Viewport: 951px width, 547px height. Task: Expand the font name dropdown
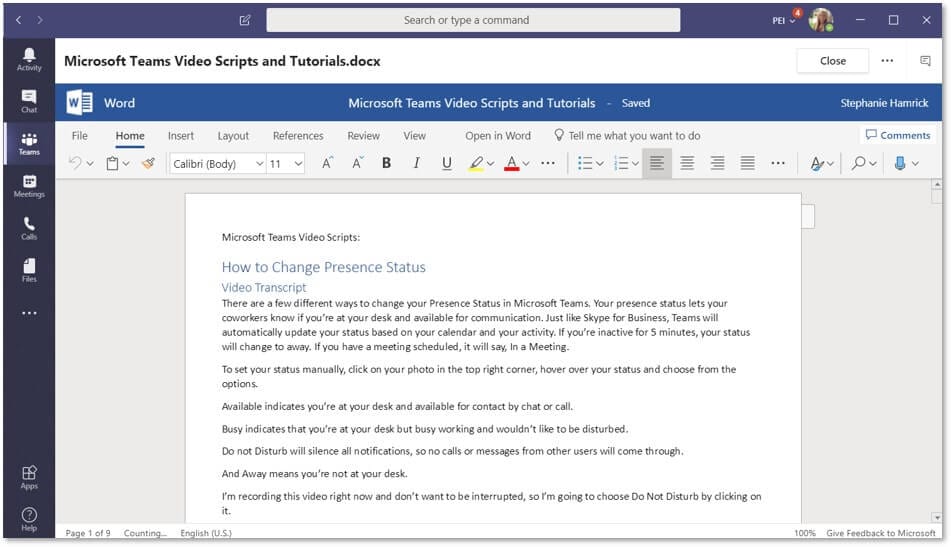[x=260, y=164]
